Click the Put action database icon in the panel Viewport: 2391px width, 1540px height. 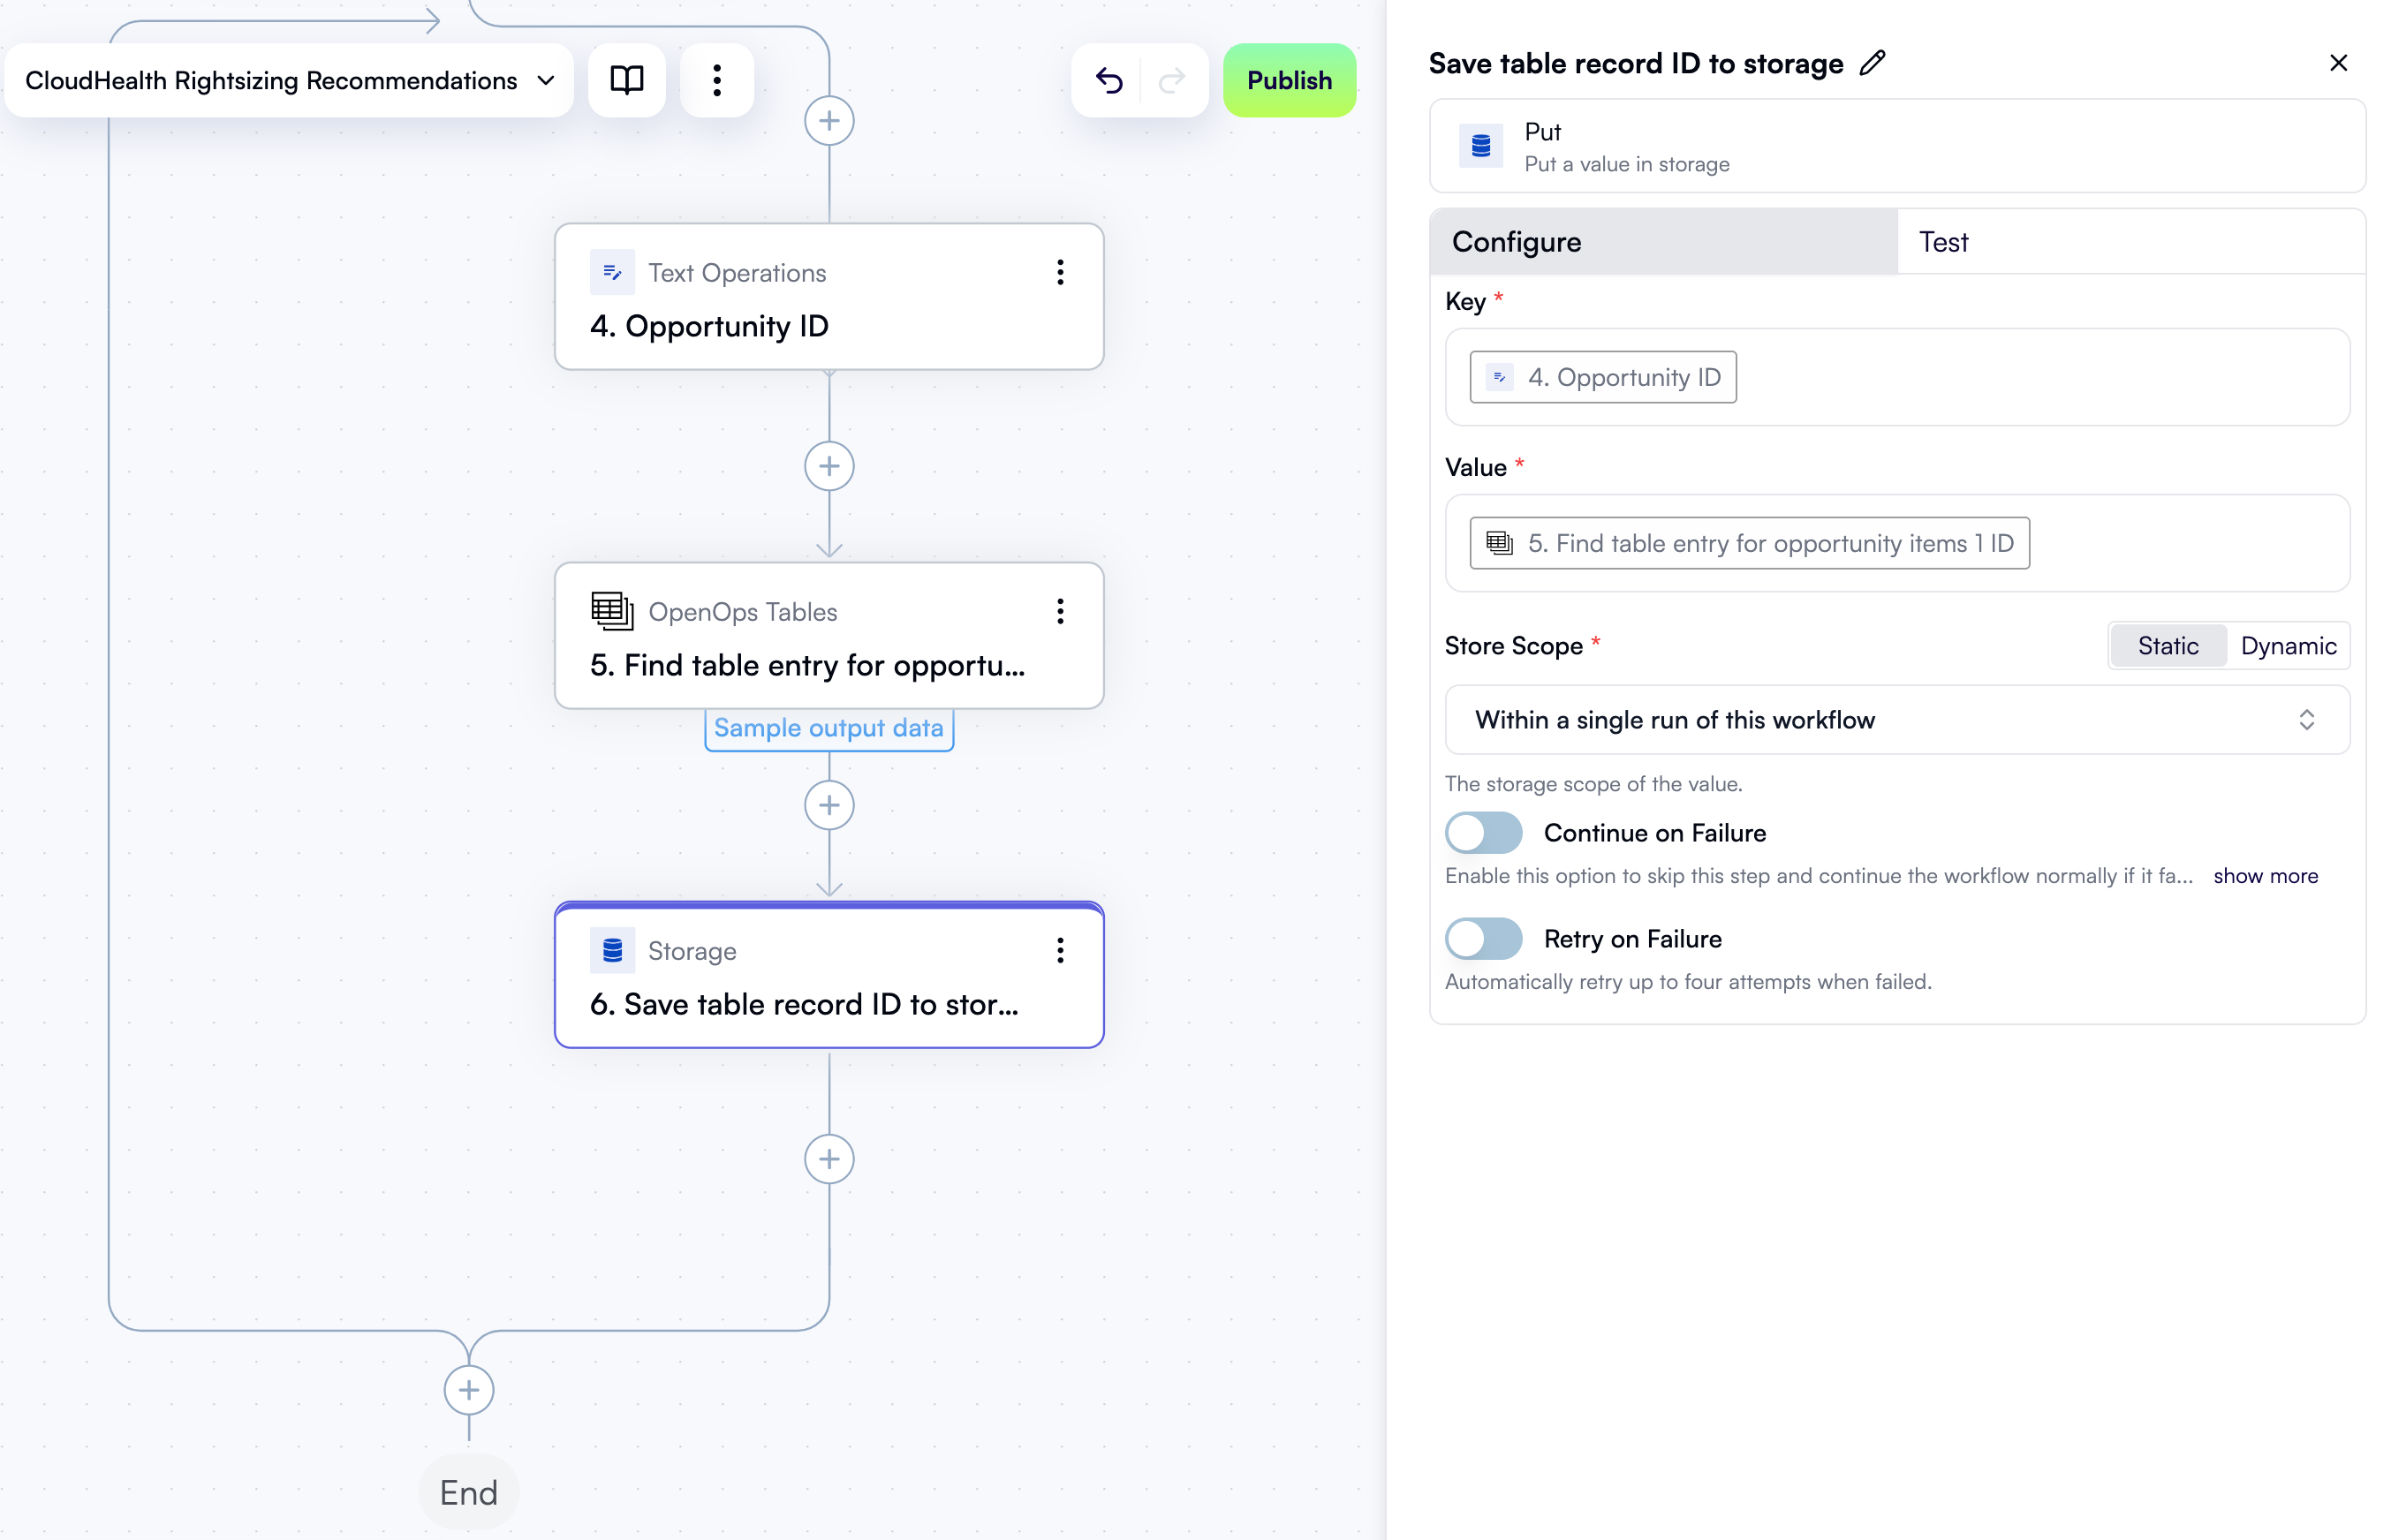pyautogui.click(x=1481, y=145)
